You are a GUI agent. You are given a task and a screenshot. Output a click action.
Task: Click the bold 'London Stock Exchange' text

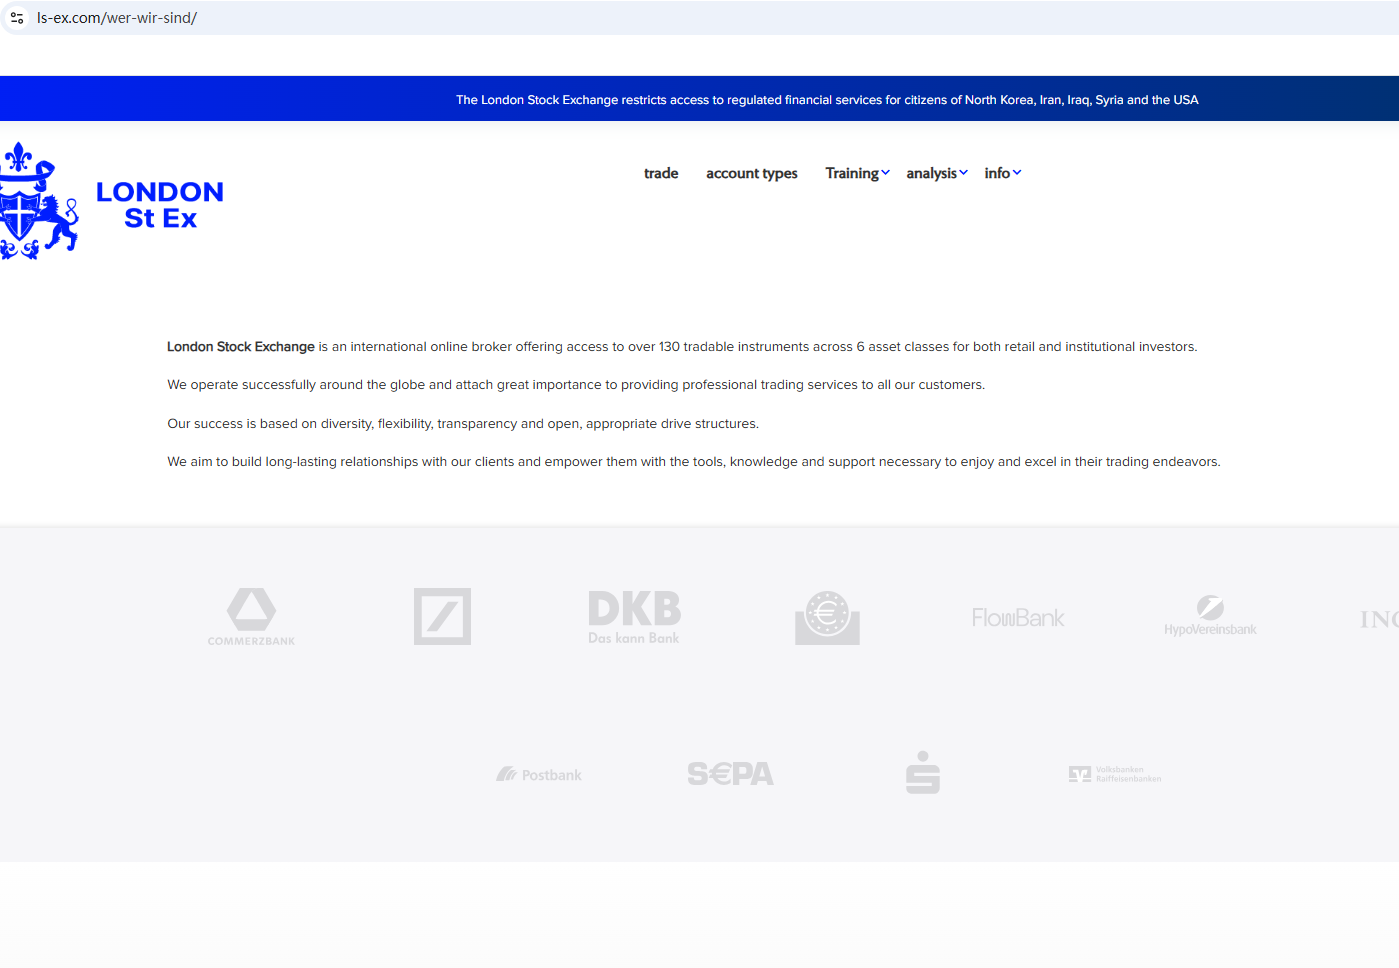tap(241, 347)
